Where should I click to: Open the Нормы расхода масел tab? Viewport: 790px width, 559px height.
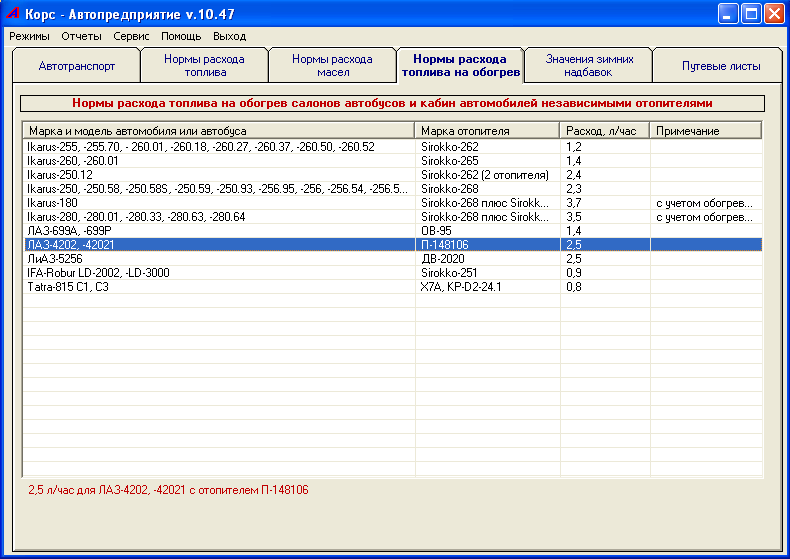click(x=332, y=66)
